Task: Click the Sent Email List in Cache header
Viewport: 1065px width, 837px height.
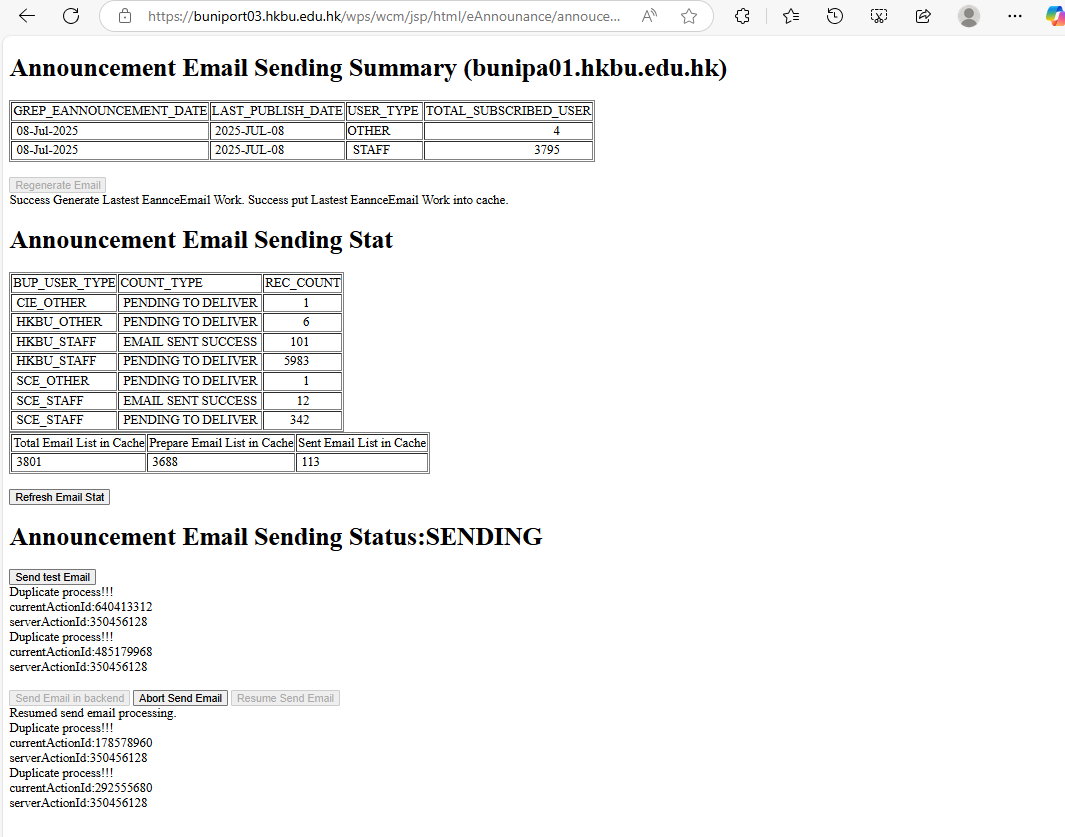Action: (362, 443)
